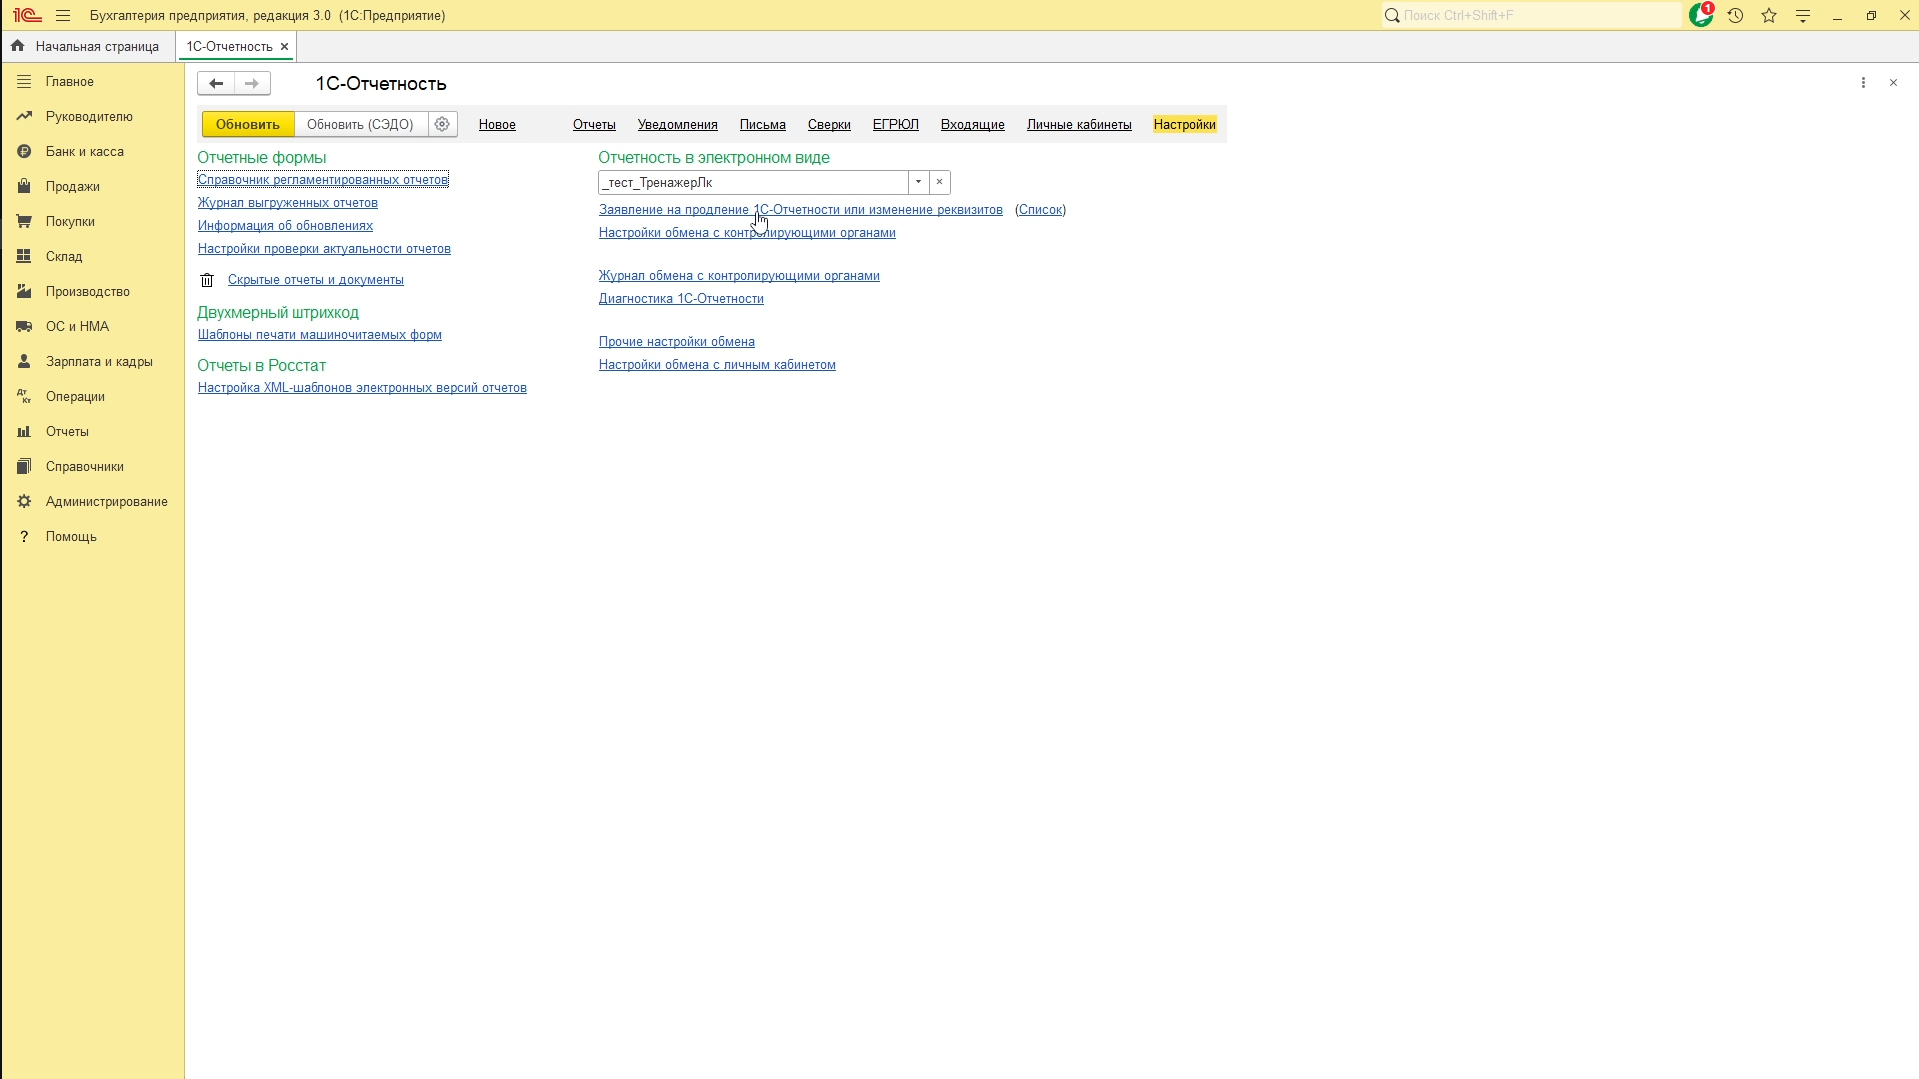Screen dimensions: 1919x1079
Task: Open Прочие настройки обмена link
Action: pyautogui.click(x=677, y=342)
